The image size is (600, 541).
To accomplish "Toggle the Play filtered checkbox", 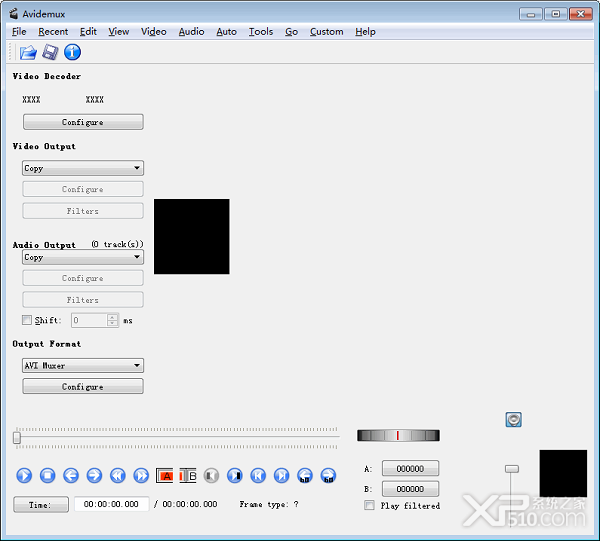I will coord(369,505).
